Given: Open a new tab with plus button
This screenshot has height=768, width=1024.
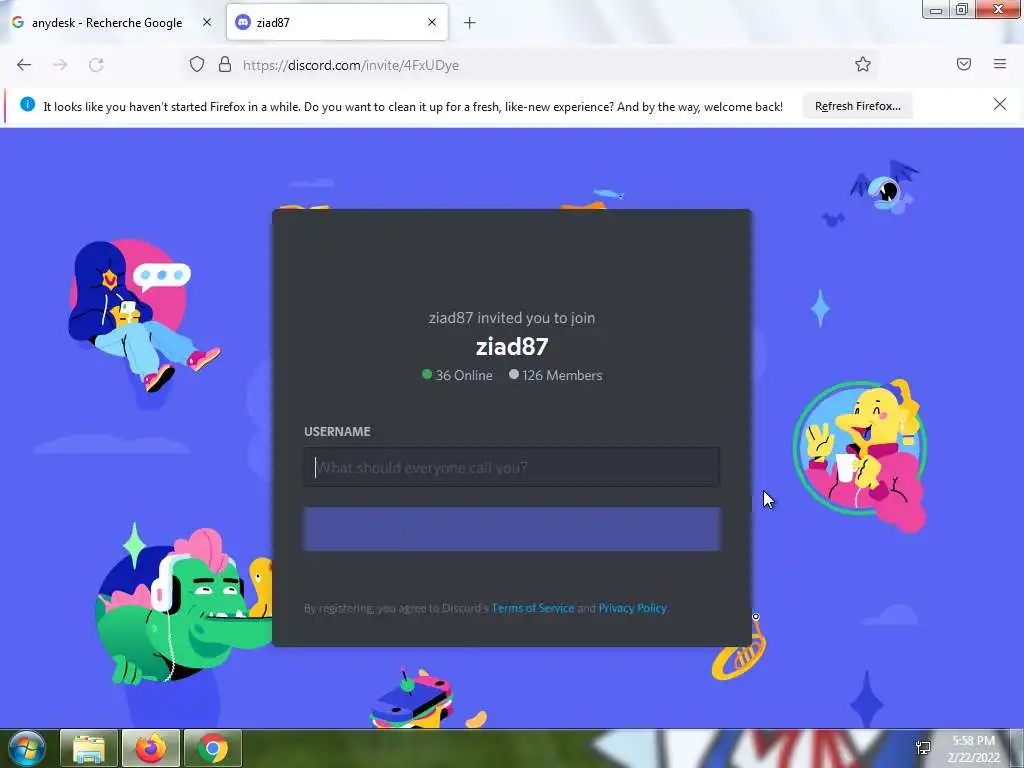Looking at the screenshot, I should [470, 23].
